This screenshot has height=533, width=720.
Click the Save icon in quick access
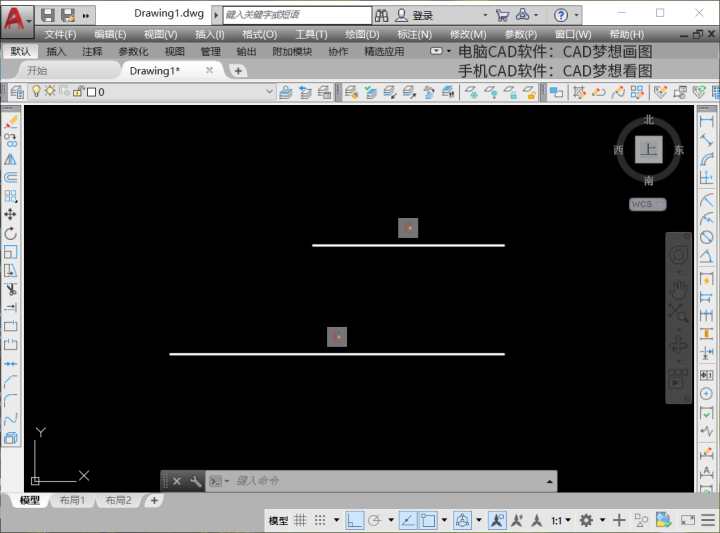(48, 16)
